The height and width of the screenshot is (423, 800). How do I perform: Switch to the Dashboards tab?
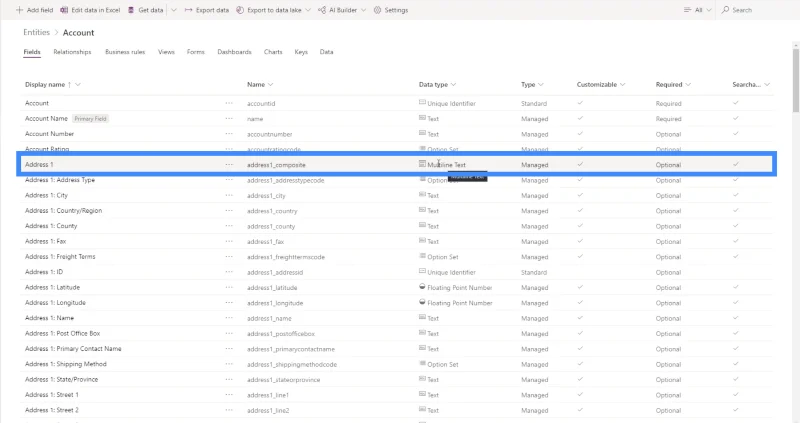[x=234, y=52]
